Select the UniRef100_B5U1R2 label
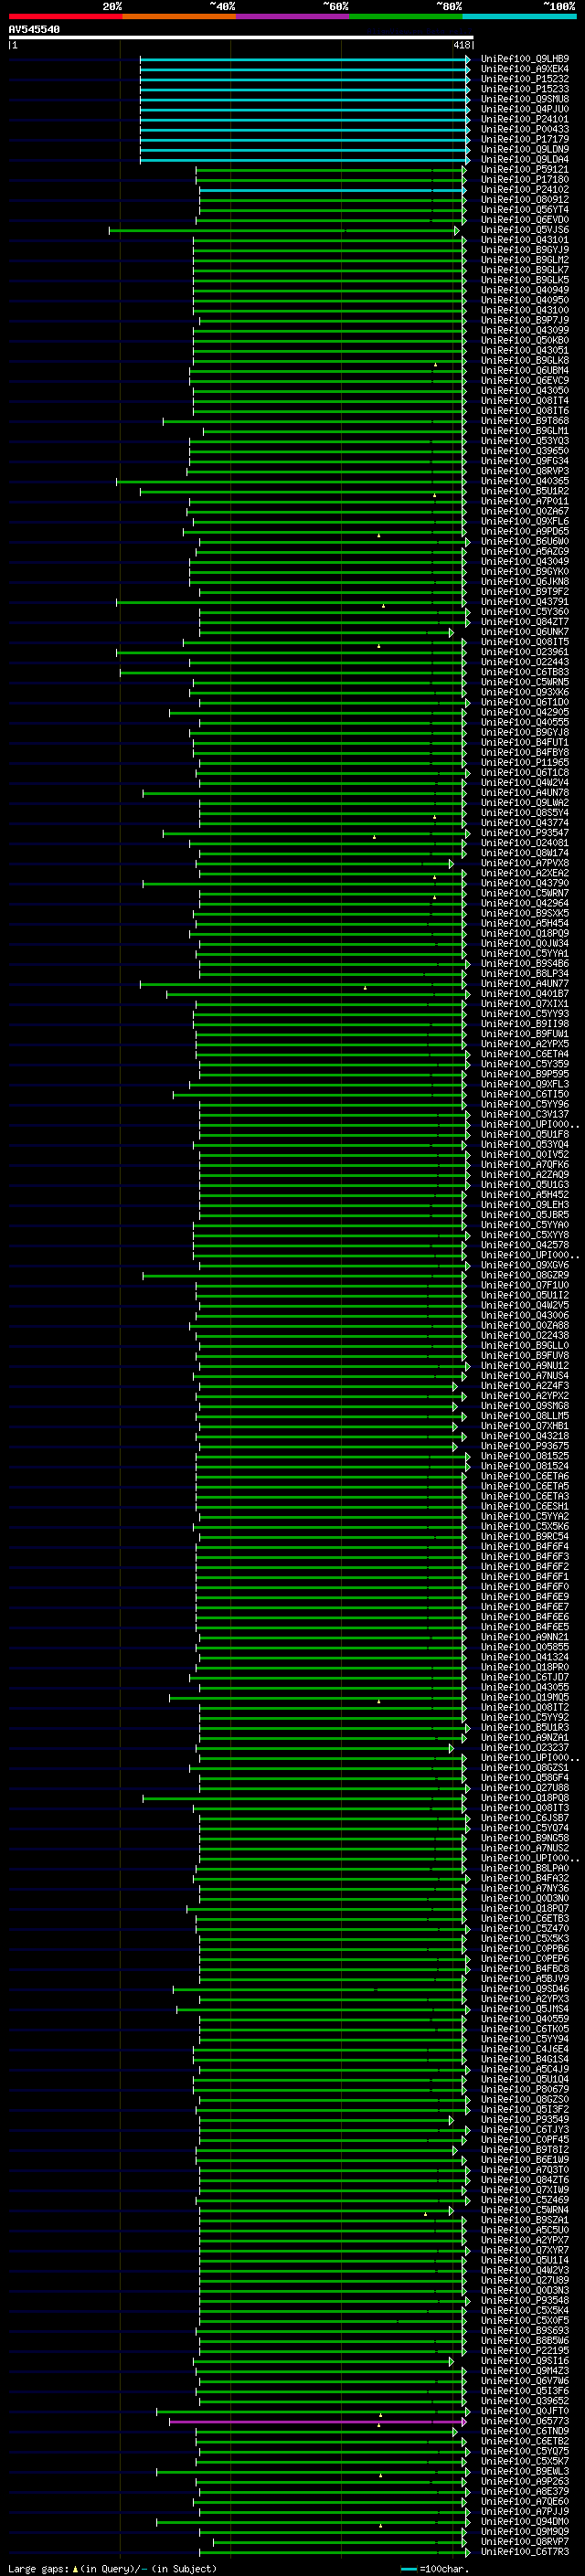The height and width of the screenshot is (2576, 585). [x=525, y=491]
